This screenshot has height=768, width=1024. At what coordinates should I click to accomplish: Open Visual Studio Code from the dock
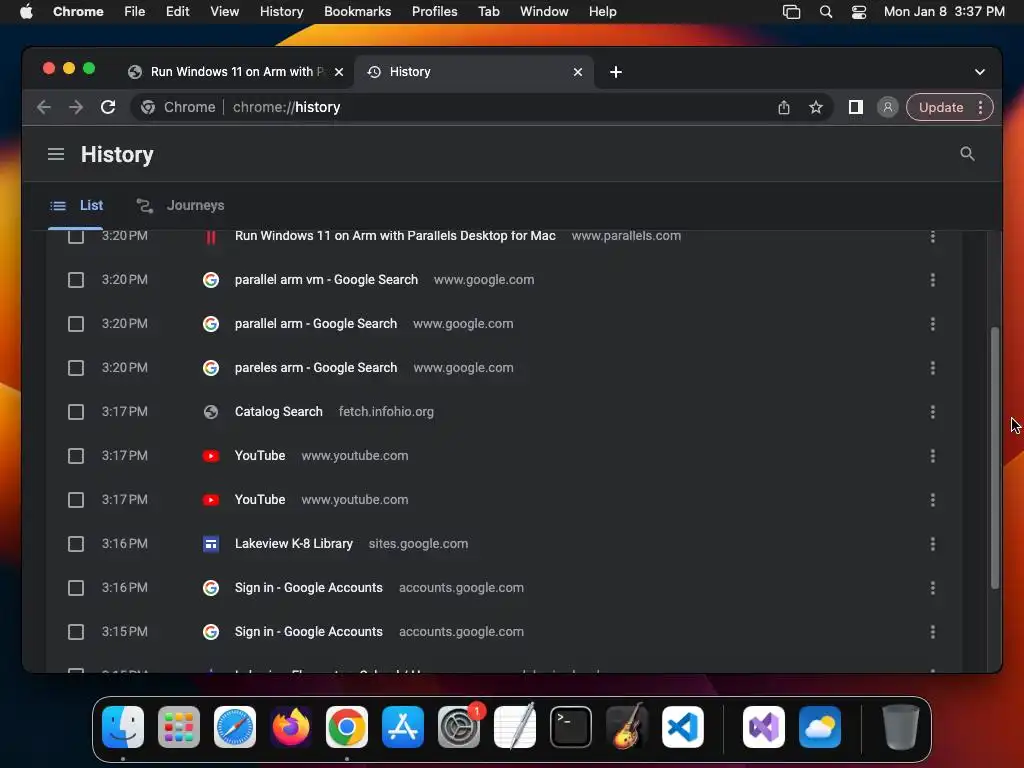pos(682,727)
